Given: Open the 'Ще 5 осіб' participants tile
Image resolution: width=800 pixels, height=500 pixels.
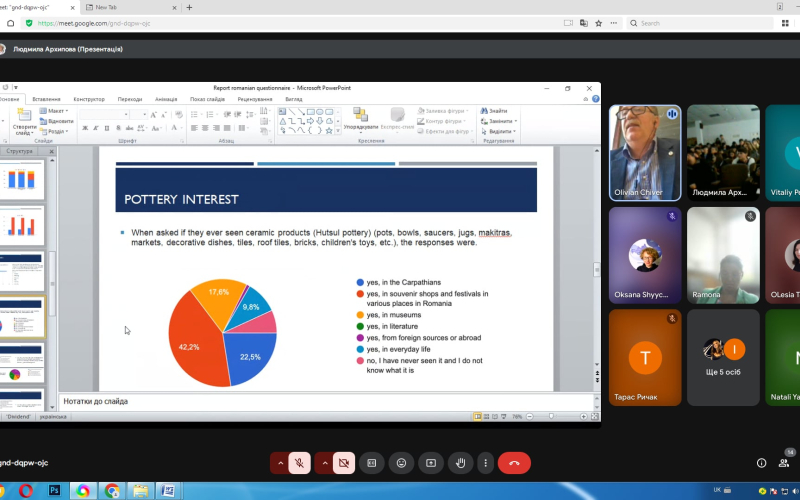Looking at the screenshot, I should (x=723, y=357).
